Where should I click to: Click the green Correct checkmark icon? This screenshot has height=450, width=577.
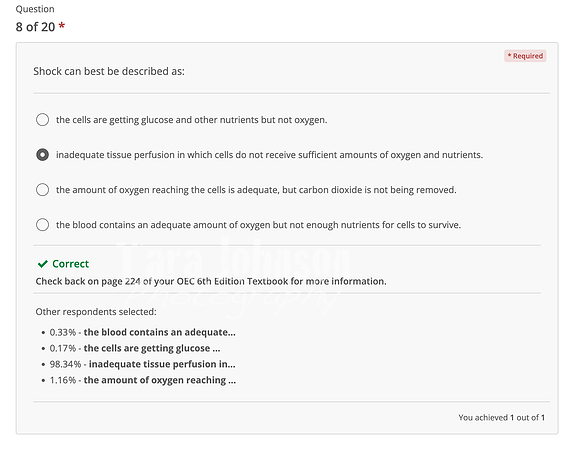43,264
